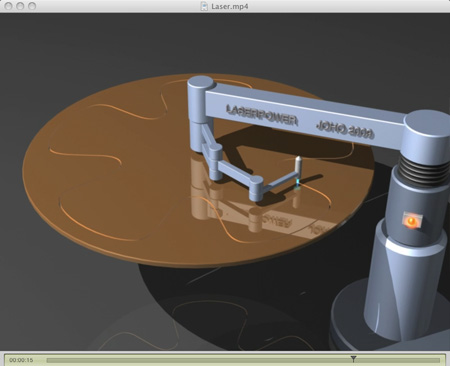Click the JOHO 2008 text on arm
The width and height of the screenshot is (450, 366).
point(345,129)
